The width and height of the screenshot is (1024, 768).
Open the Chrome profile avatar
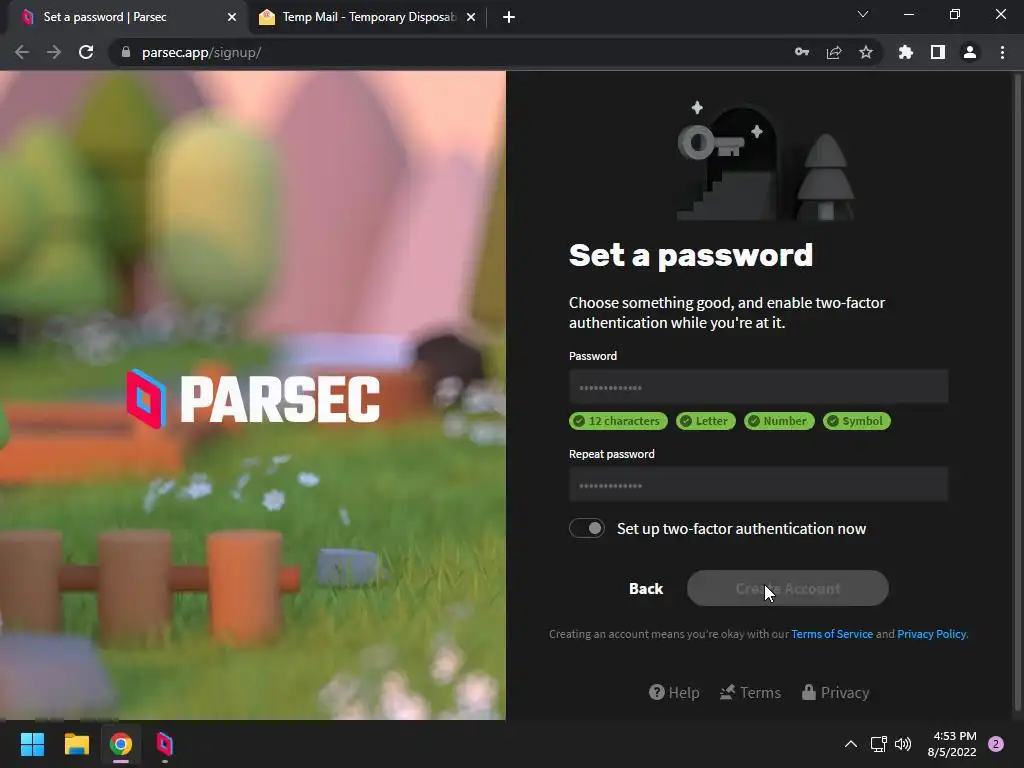click(970, 52)
